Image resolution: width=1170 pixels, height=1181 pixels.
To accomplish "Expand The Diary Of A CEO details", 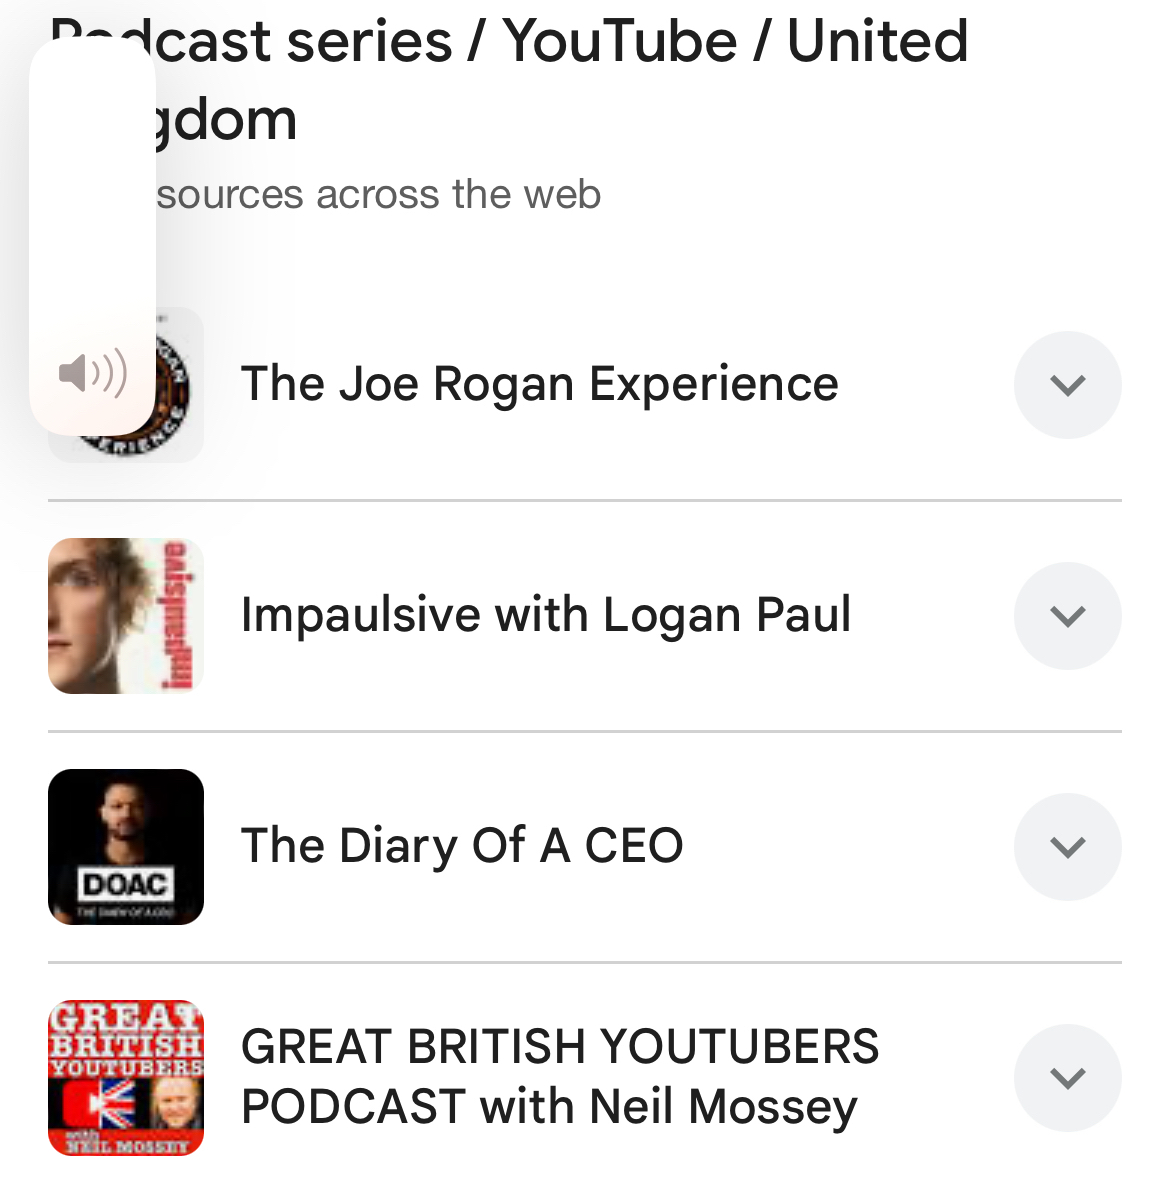I will click(1067, 847).
